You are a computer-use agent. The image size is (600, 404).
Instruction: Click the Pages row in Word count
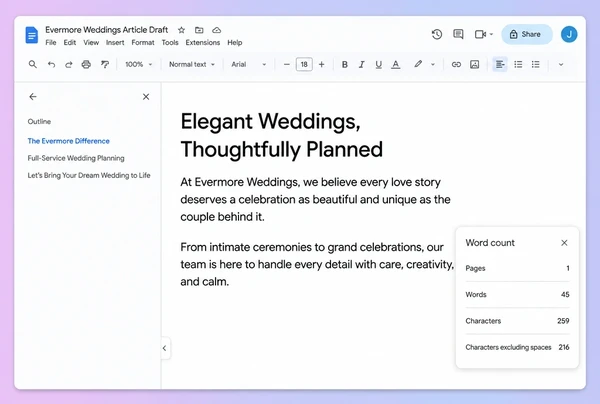pos(517,268)
